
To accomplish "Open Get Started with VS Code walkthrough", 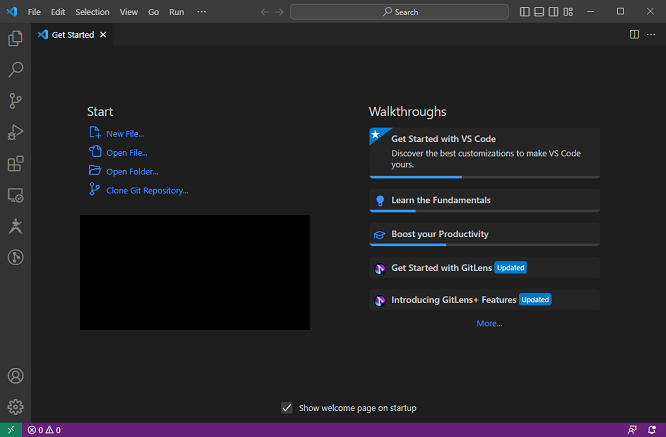I will click(x=485, y=152).
